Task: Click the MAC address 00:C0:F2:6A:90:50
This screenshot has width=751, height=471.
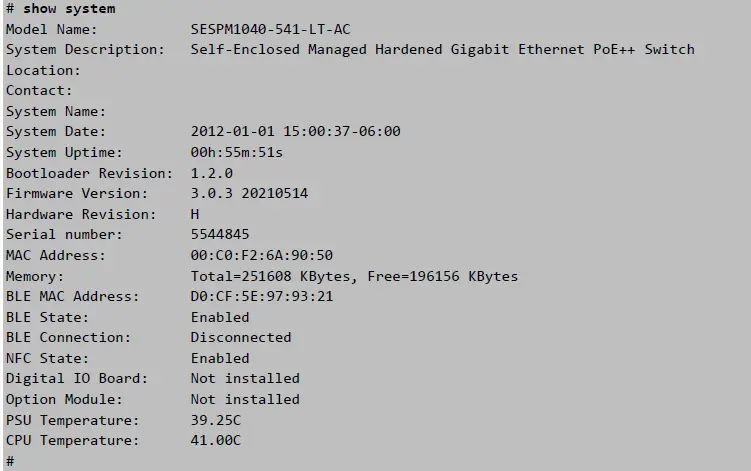Action: coord(261,256)
